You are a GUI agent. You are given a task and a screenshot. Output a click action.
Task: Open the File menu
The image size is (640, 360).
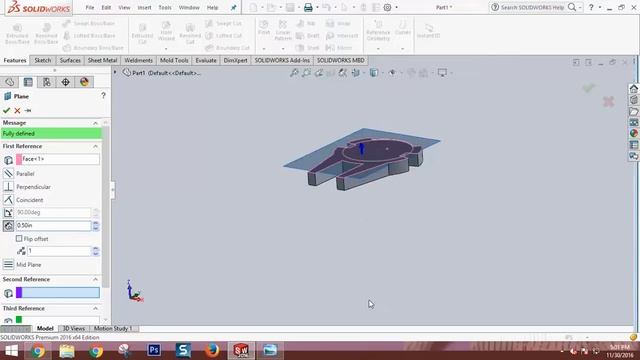point(90,7)
